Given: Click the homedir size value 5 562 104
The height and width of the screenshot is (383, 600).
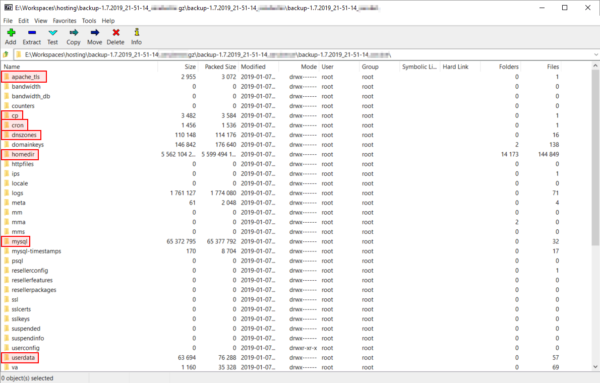Looking at the screenshot, I should pos(178,154).
